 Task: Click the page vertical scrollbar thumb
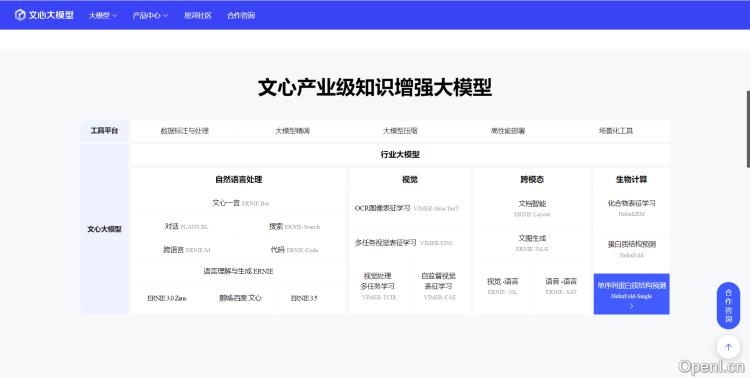pos(748,129)
